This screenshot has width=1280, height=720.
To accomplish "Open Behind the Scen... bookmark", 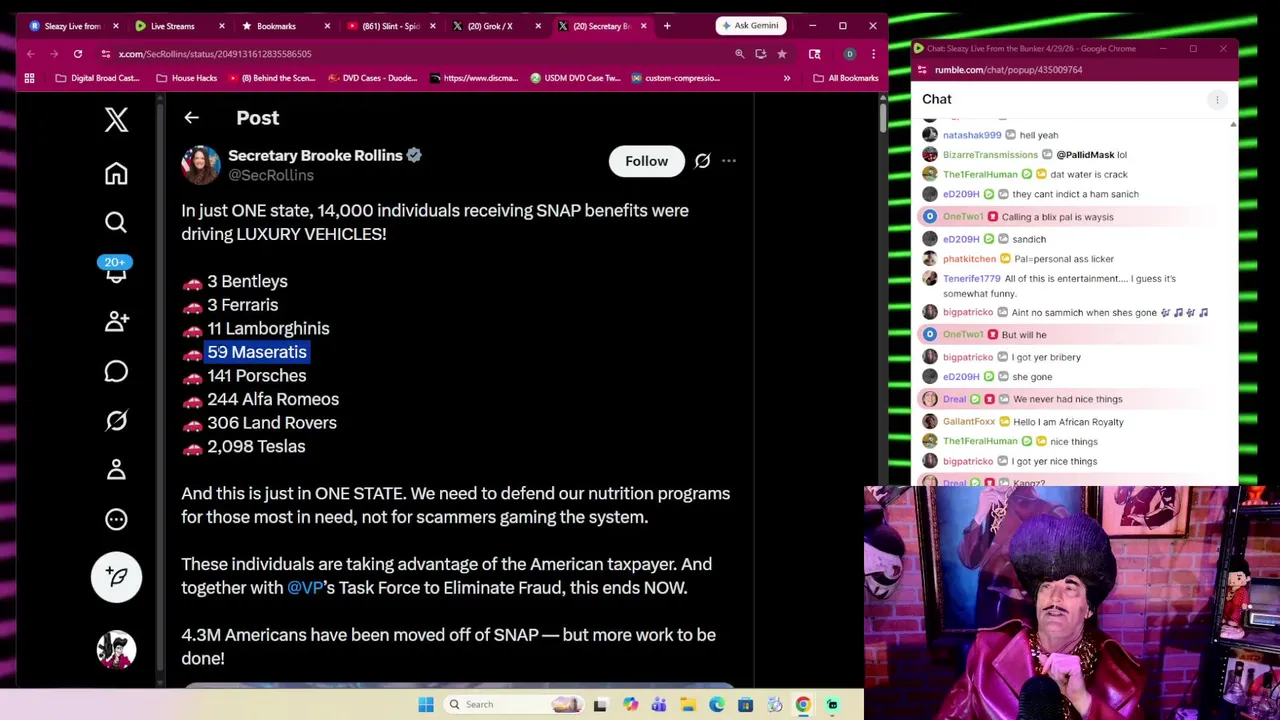I will pyautogui.click(x=272, y=78).
